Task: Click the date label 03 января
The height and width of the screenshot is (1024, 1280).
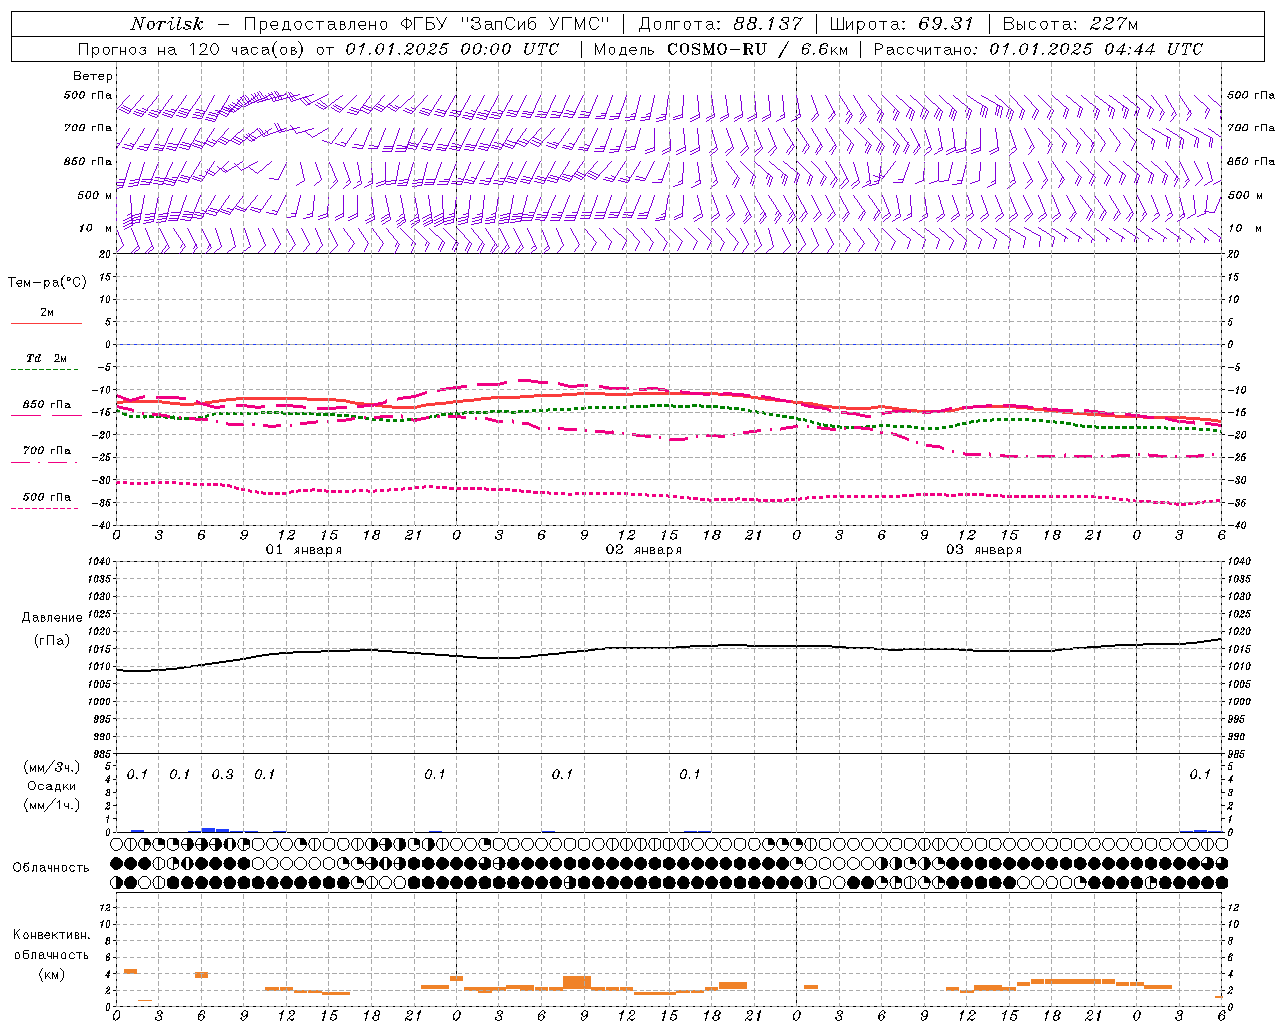Action: pyautogui.click(x=983, y=550)
